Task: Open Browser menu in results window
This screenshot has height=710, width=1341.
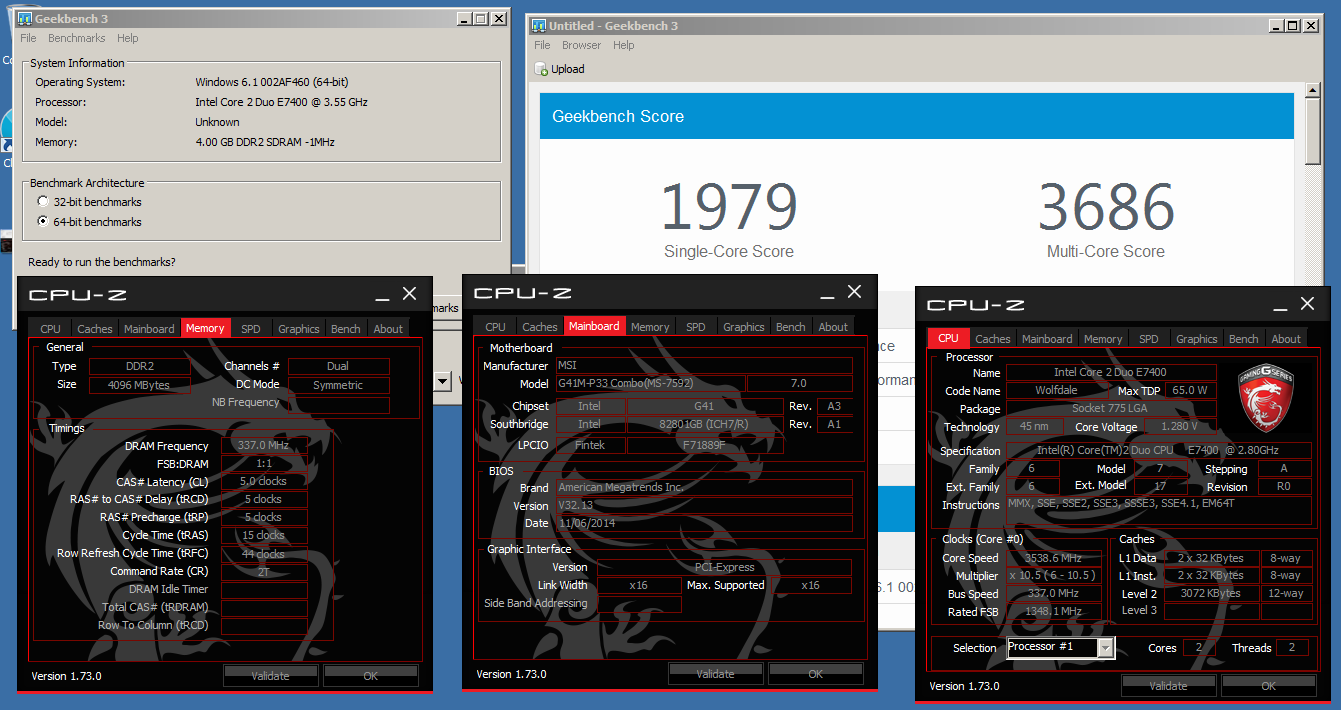Action: 581,45
